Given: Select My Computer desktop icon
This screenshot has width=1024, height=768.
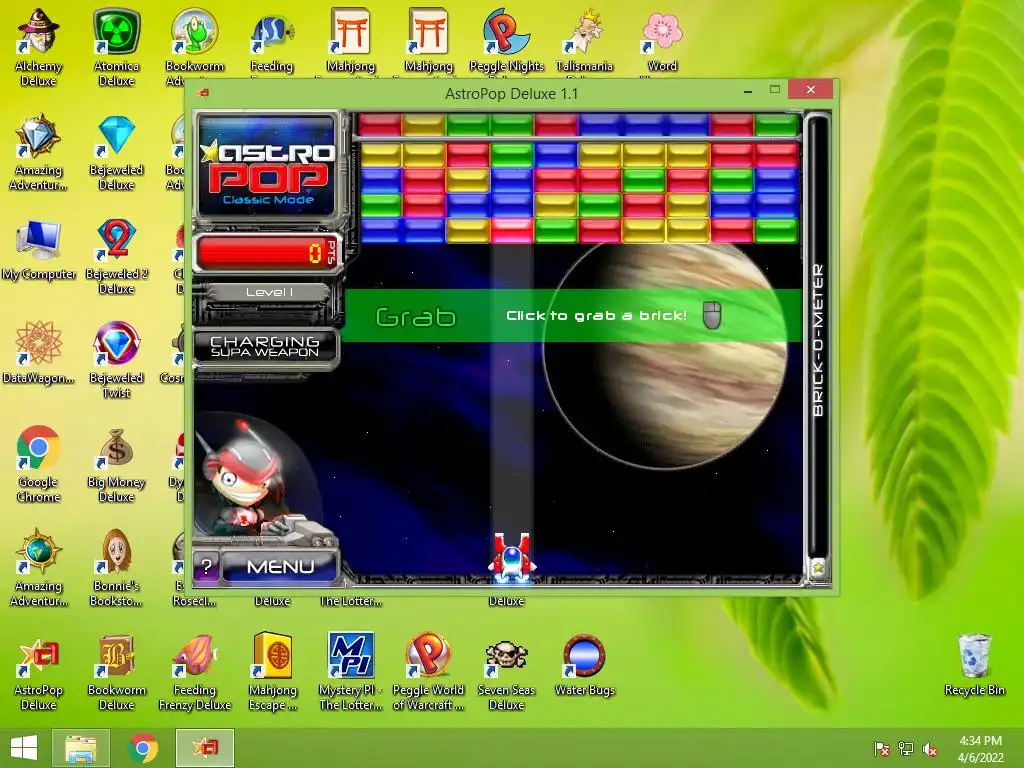Looking at the screenshot, I should click(x=39, y=251).
